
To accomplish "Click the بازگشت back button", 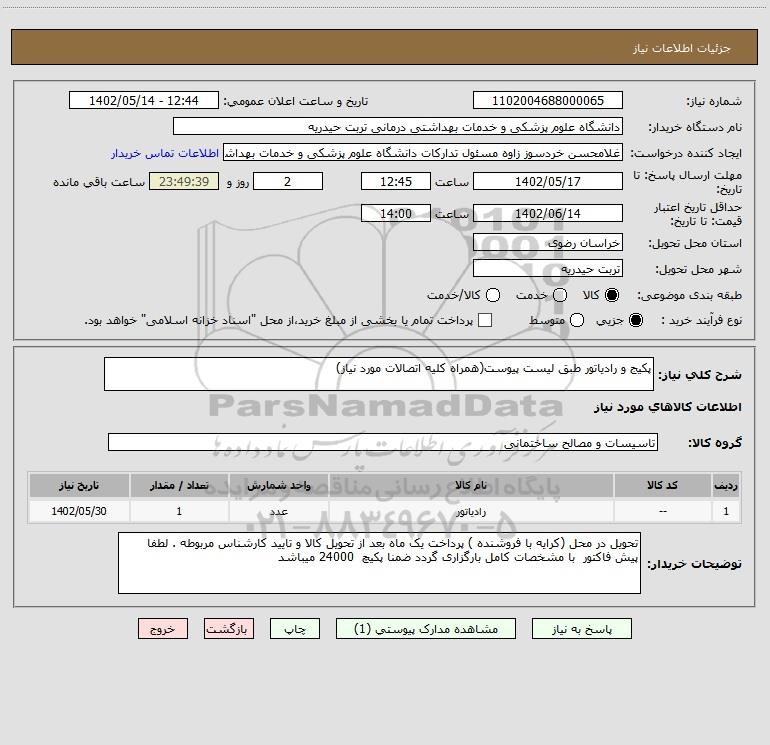I will point(229,629).
